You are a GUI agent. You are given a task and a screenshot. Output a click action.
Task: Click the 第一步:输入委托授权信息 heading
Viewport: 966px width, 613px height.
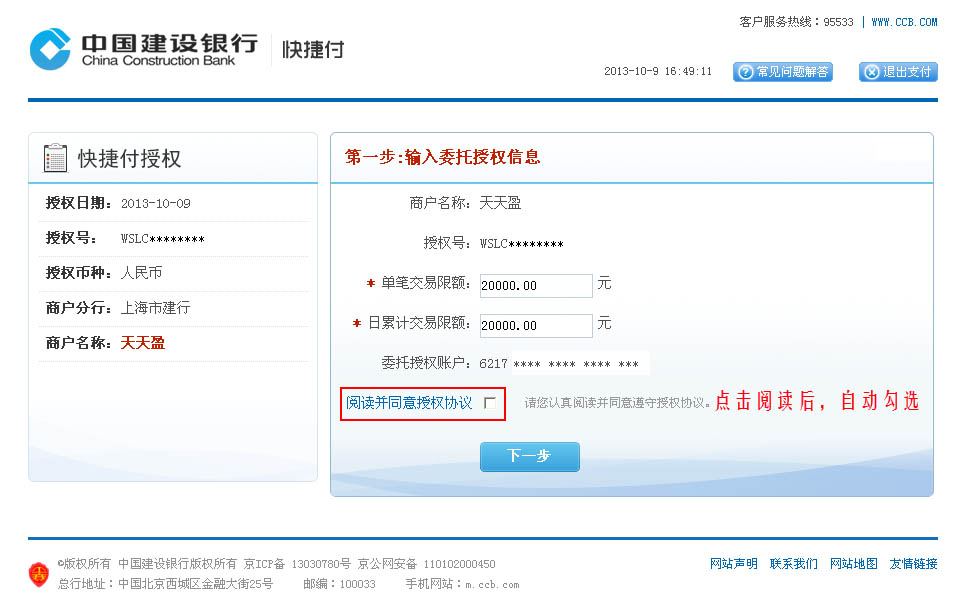(x=443, y=157)
